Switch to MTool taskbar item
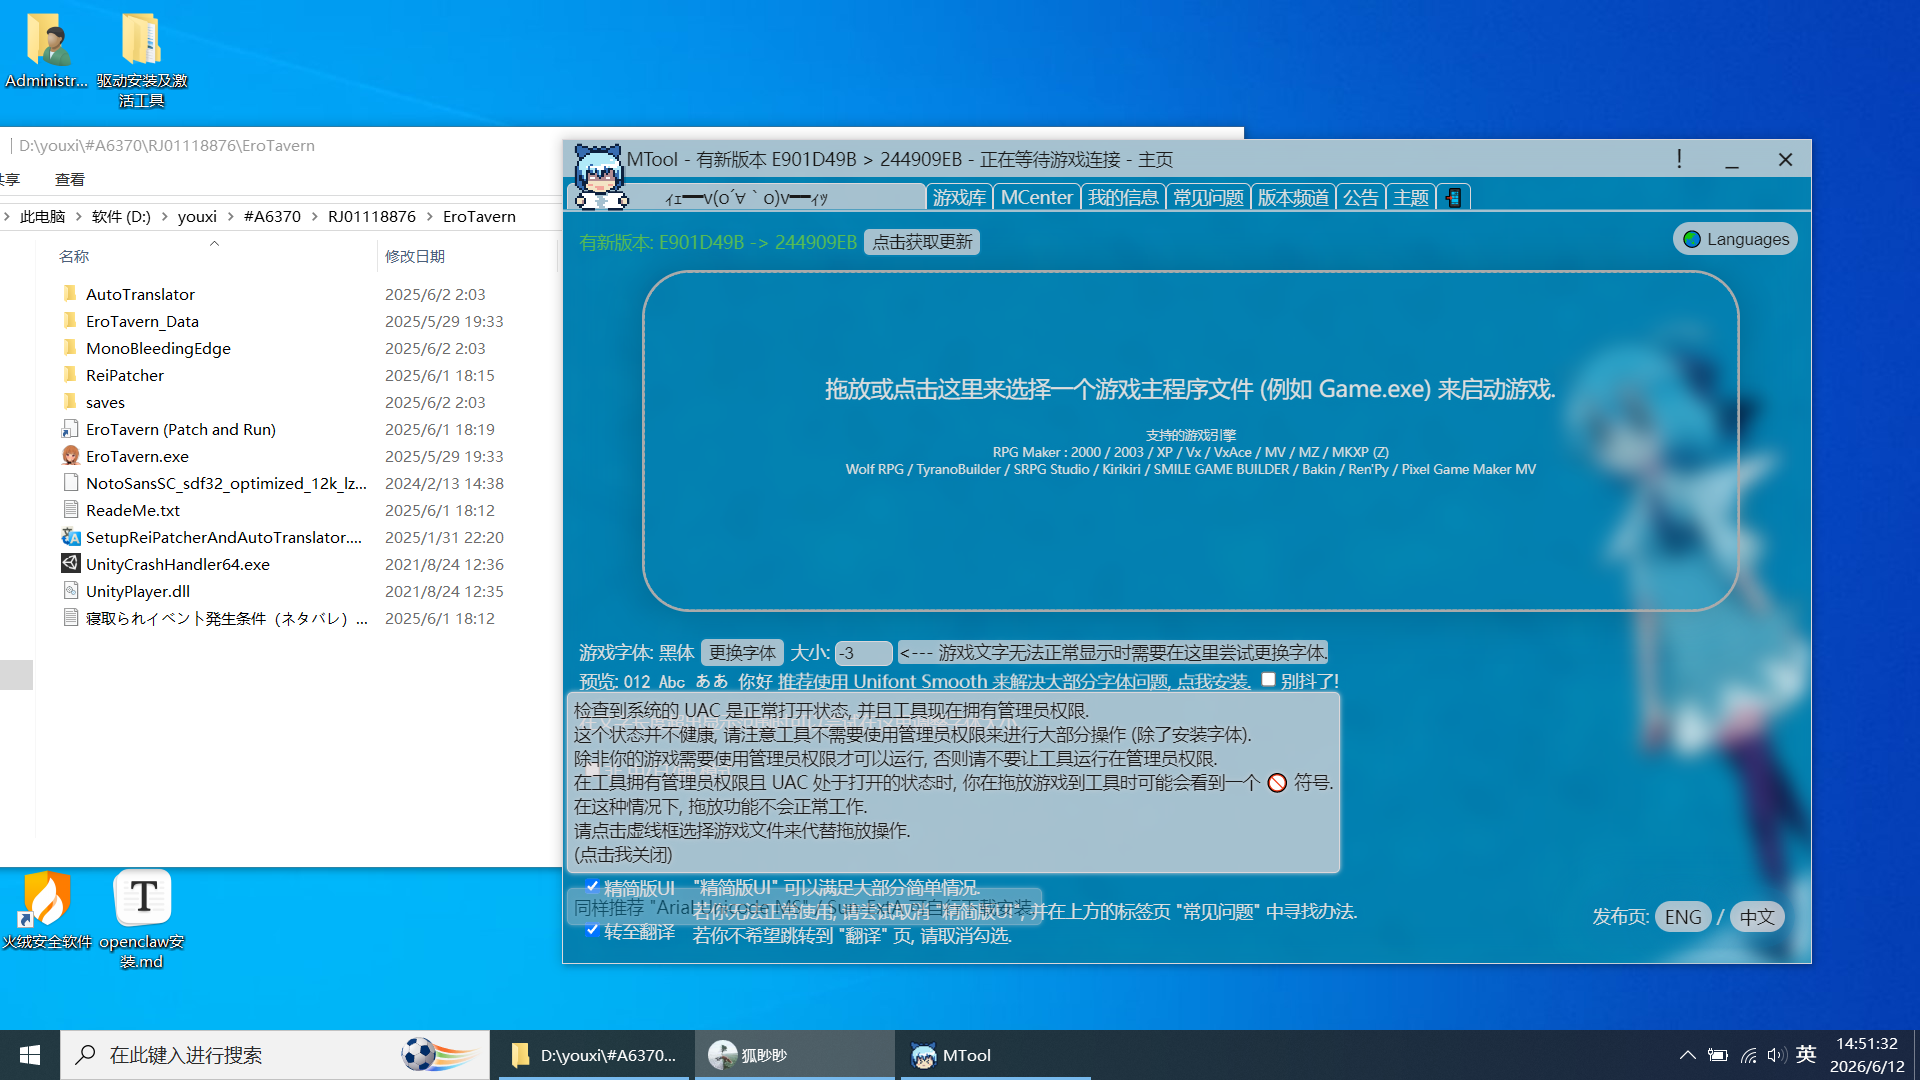The width and height of the screenshot is (1920, 1080). [995, 1055]
